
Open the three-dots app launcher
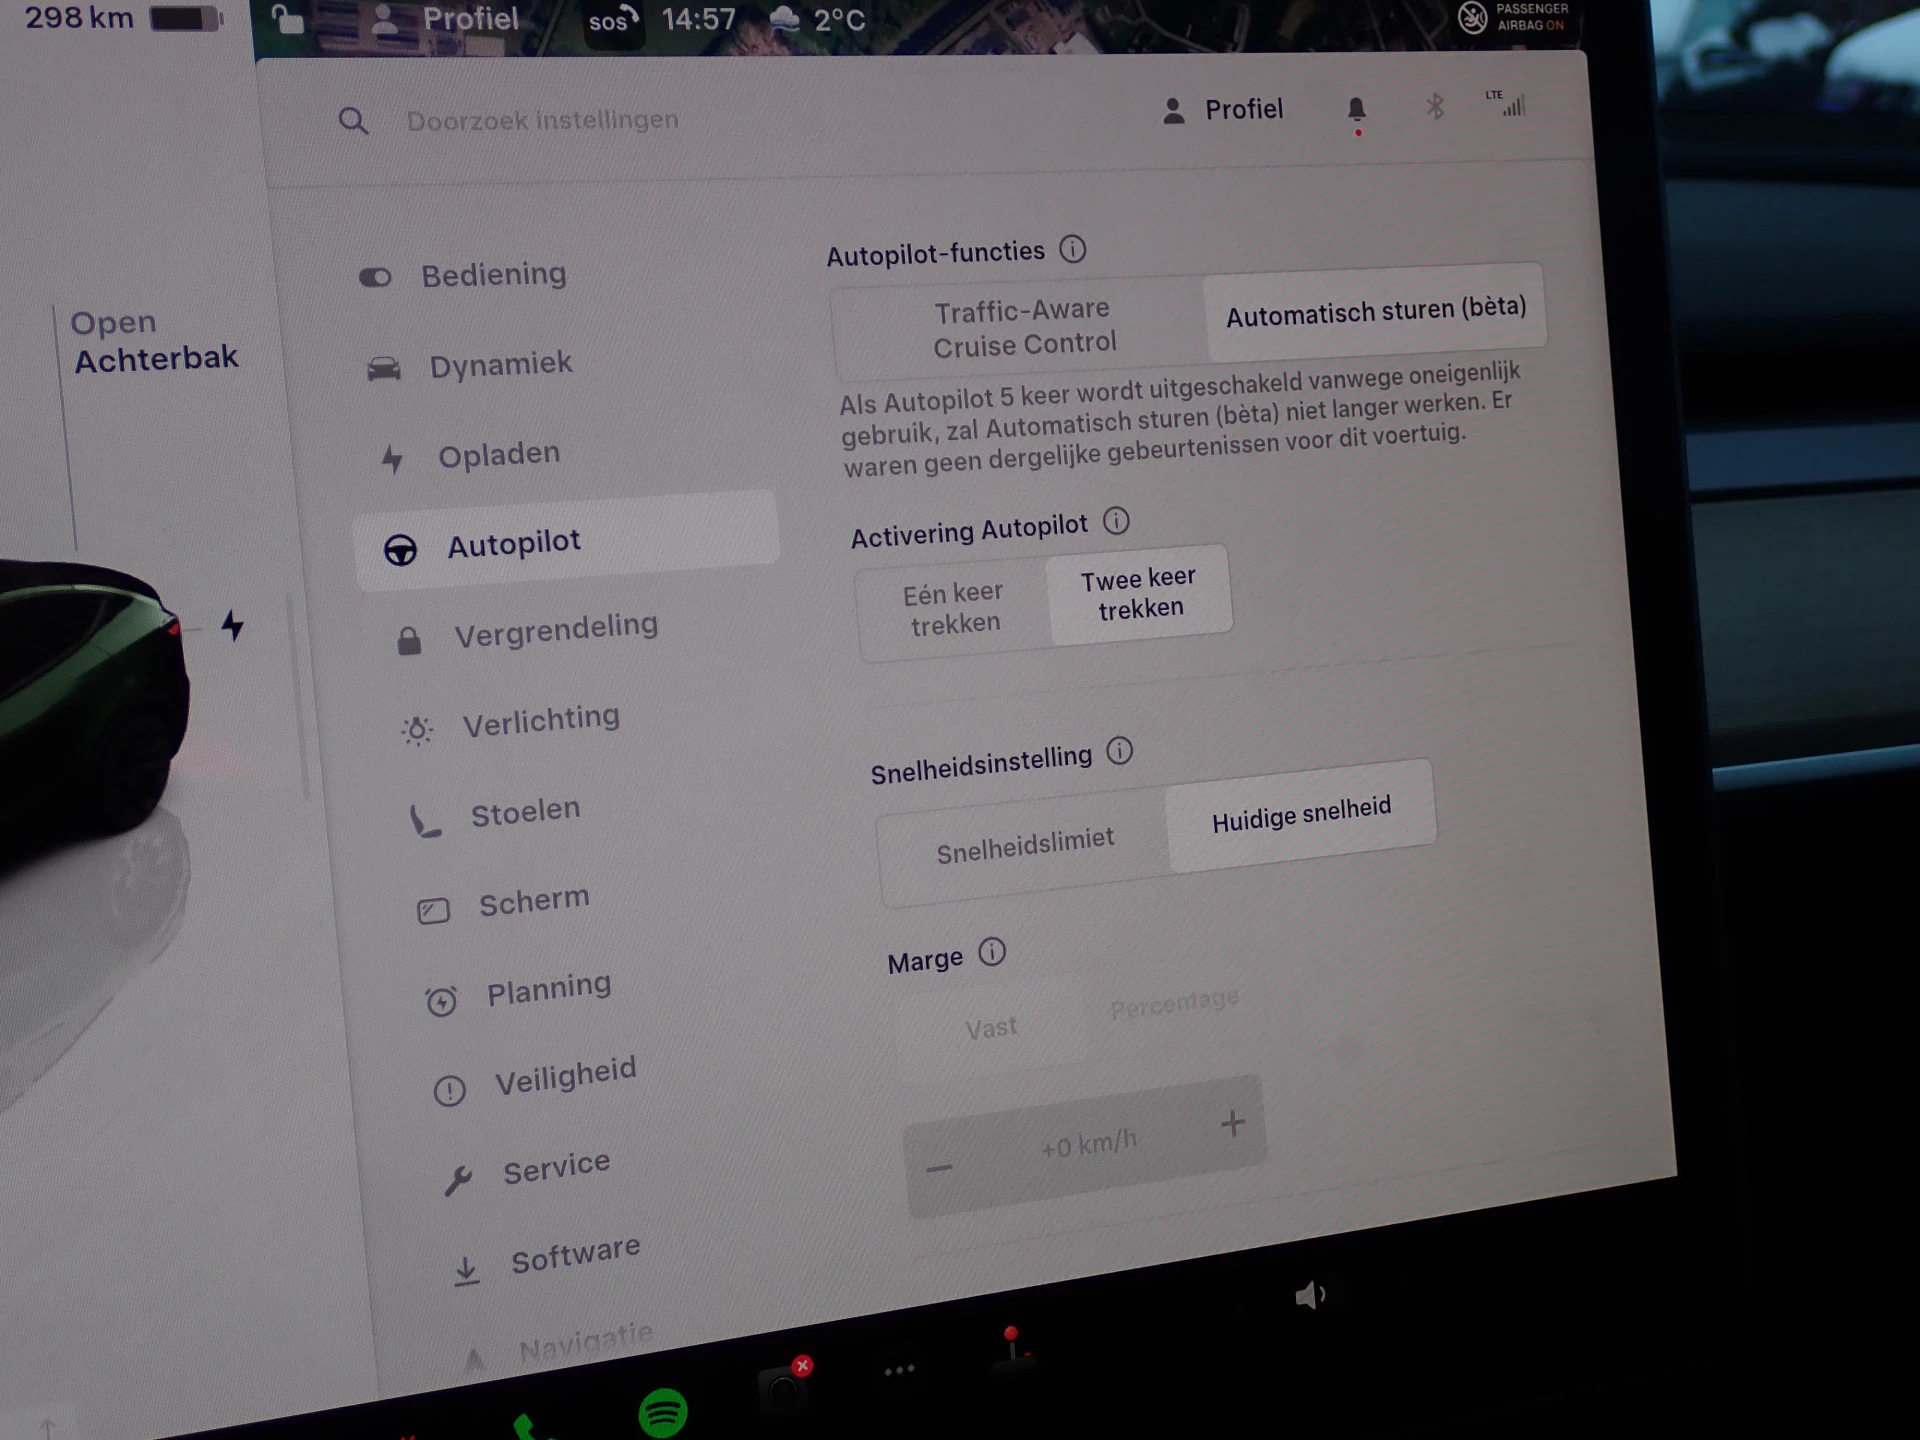coord(899,1370)
